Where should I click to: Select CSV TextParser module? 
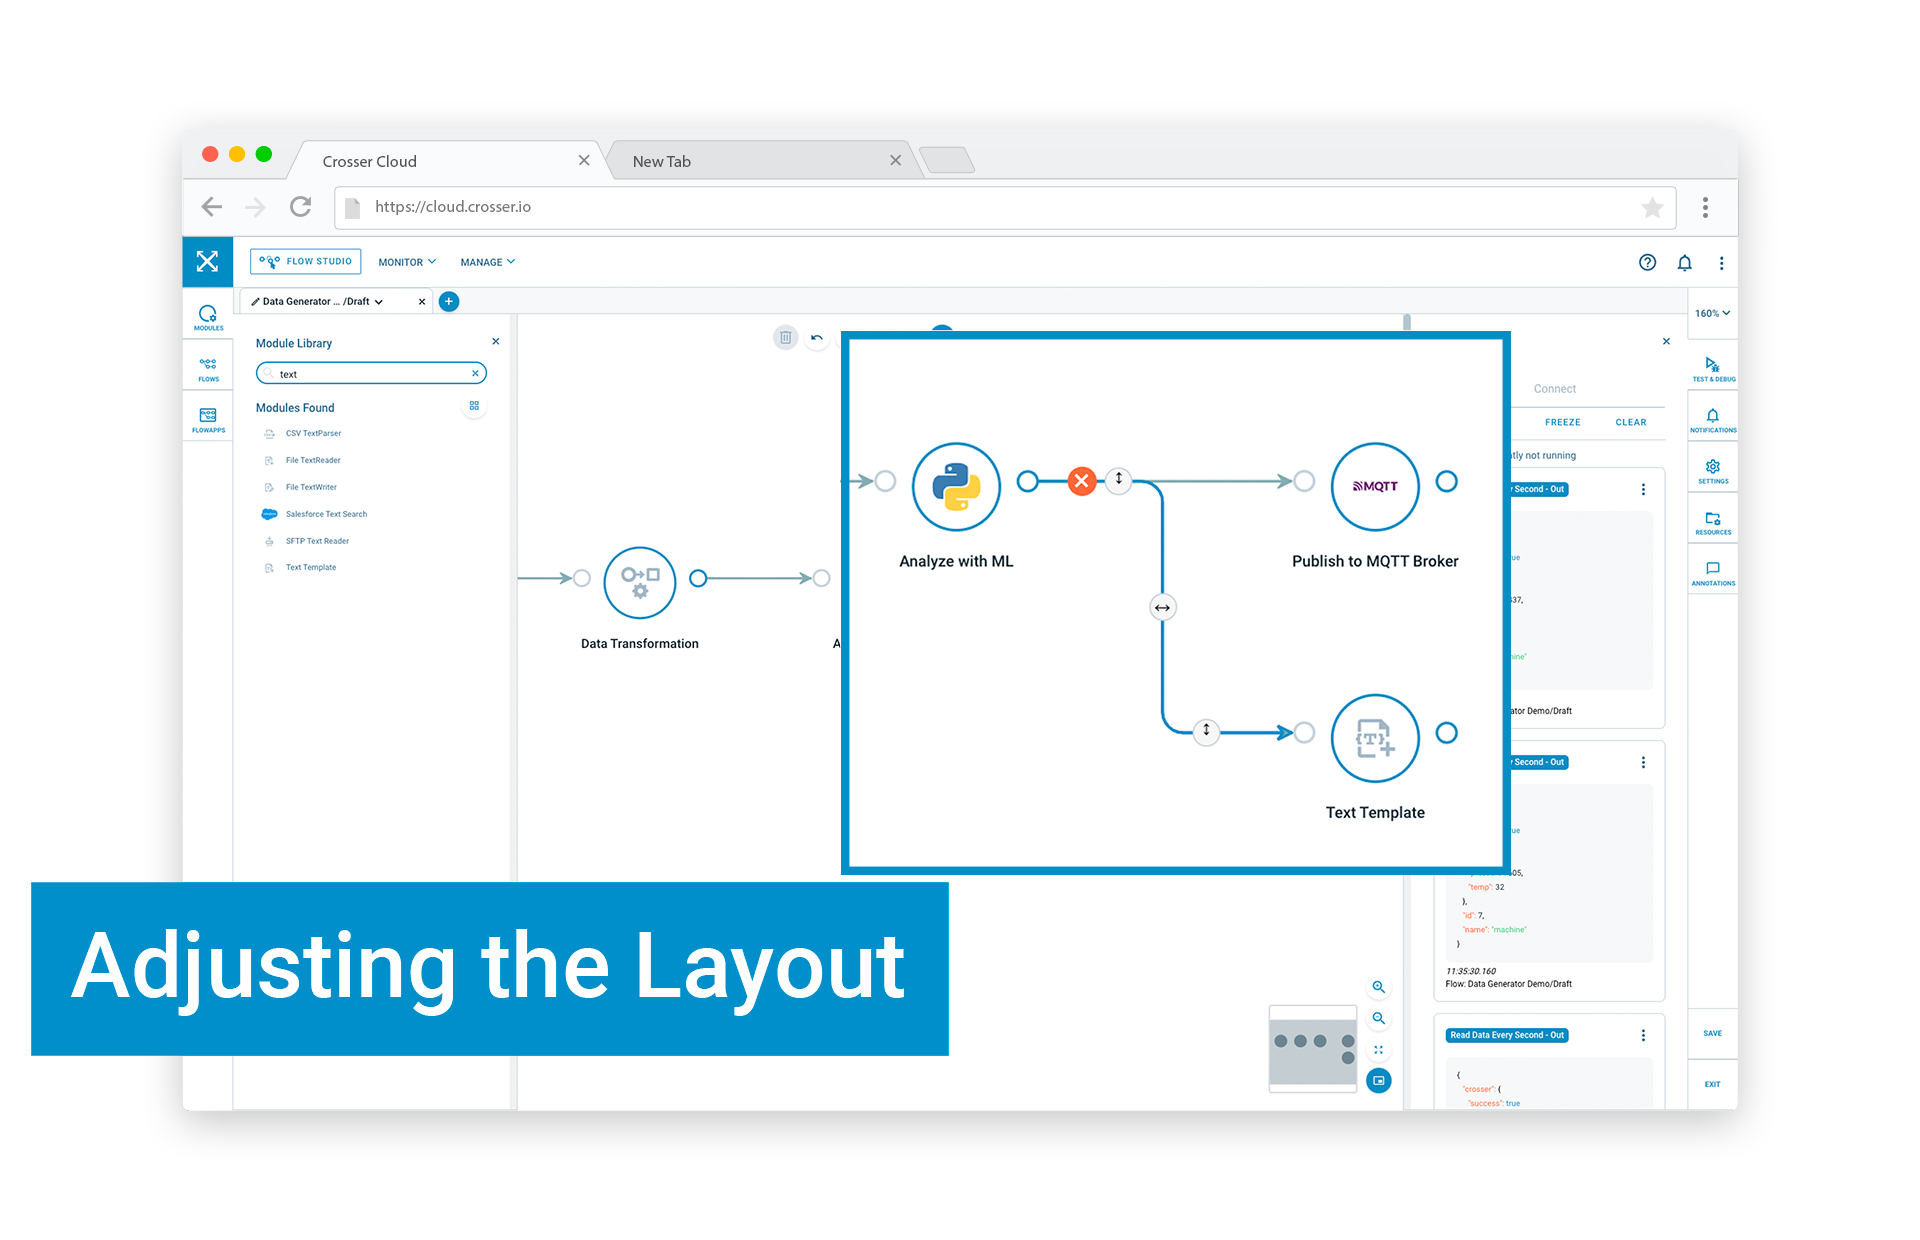coord(313,433)
